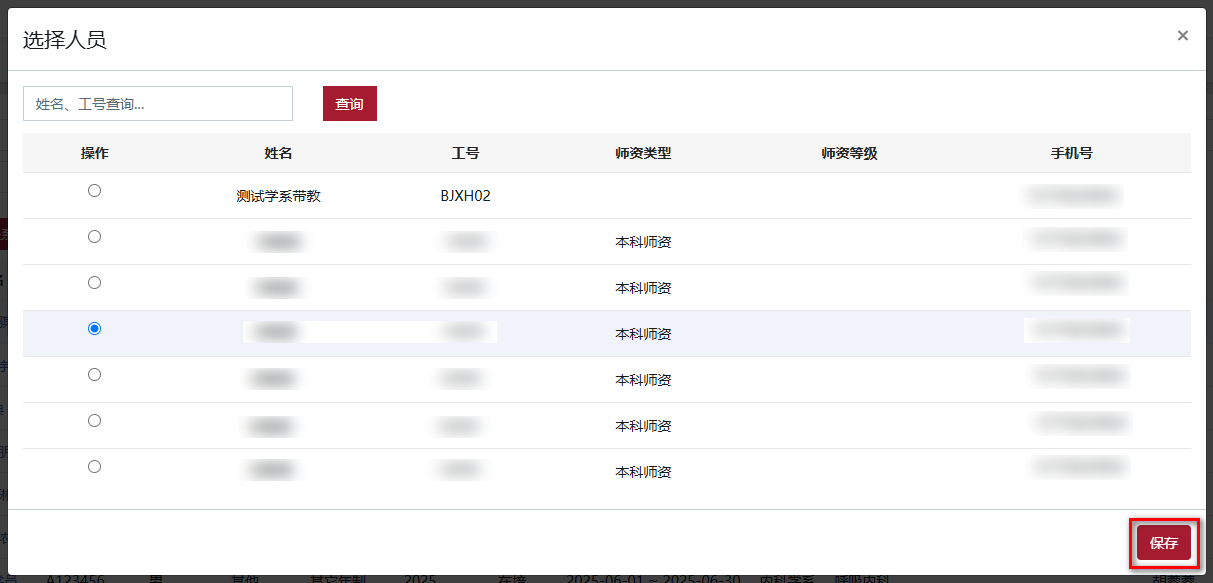
Task: Click the 选择人员 dialog title
Action: pyautogui.click(x=64, y=40)
